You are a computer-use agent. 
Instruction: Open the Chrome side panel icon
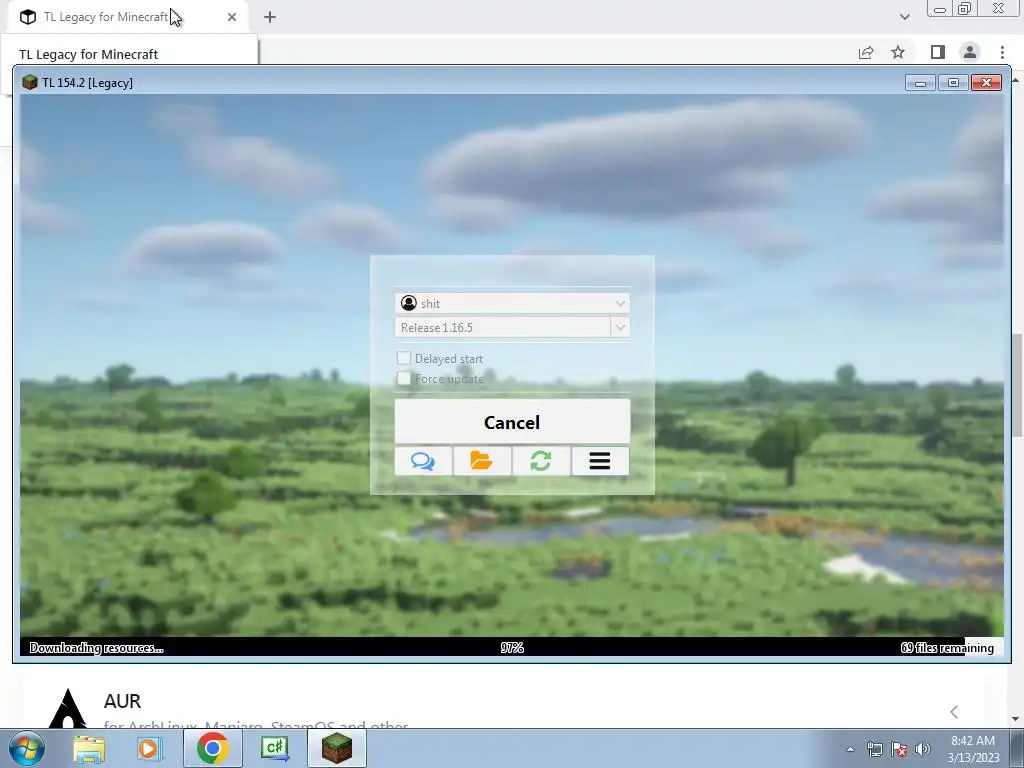pos(938,52)
